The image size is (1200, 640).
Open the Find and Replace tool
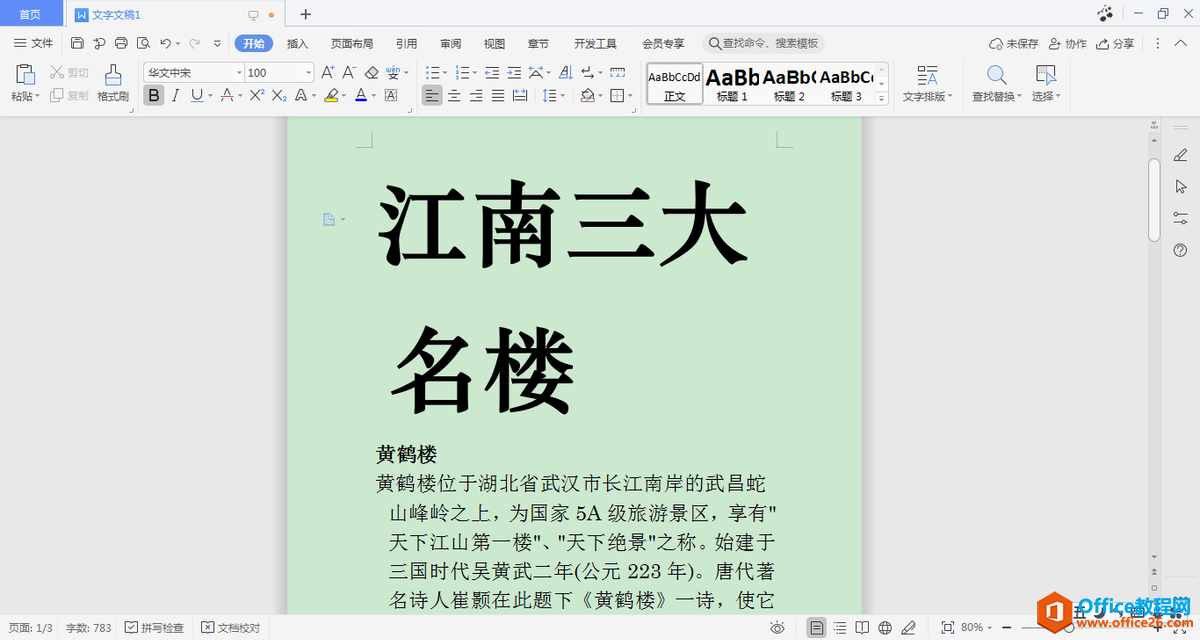[x=995, y=85]
